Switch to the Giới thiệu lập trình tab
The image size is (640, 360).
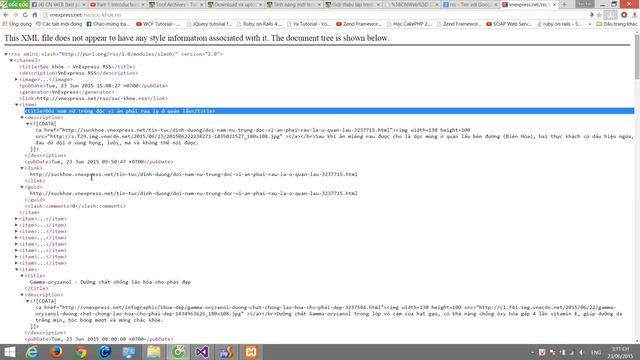pyautogui.click(x=353, y=4)
